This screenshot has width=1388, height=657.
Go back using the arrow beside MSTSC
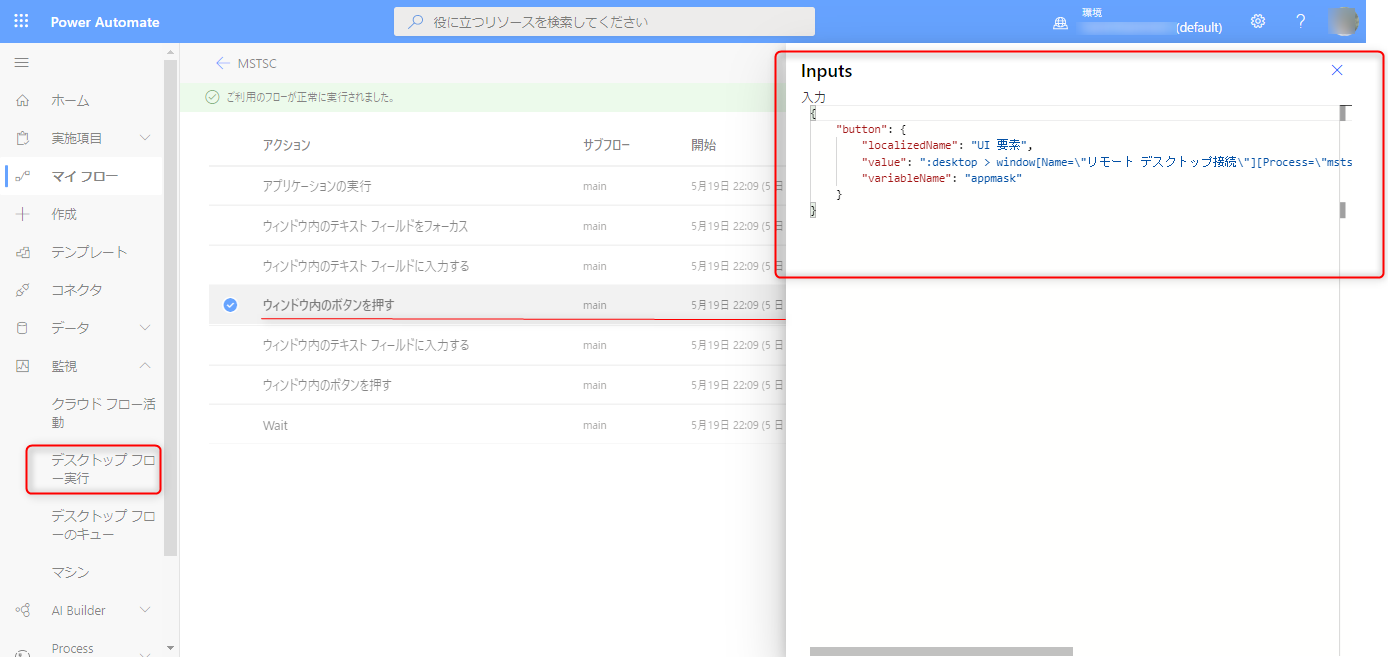click(223, 63)
